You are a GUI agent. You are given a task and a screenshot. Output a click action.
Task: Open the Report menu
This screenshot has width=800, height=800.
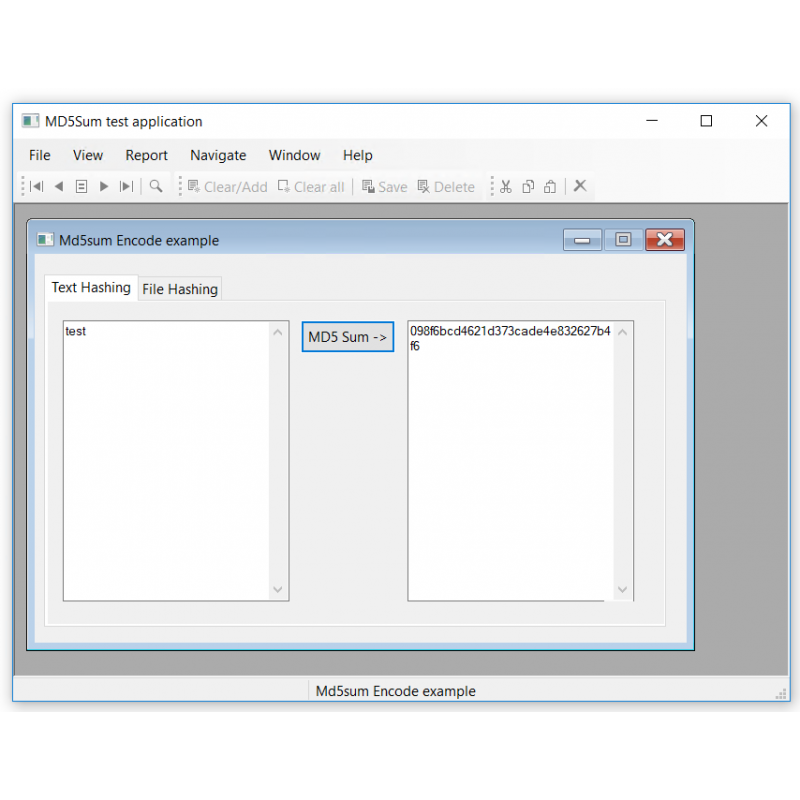pyautogui.click(x=146, y=155)
